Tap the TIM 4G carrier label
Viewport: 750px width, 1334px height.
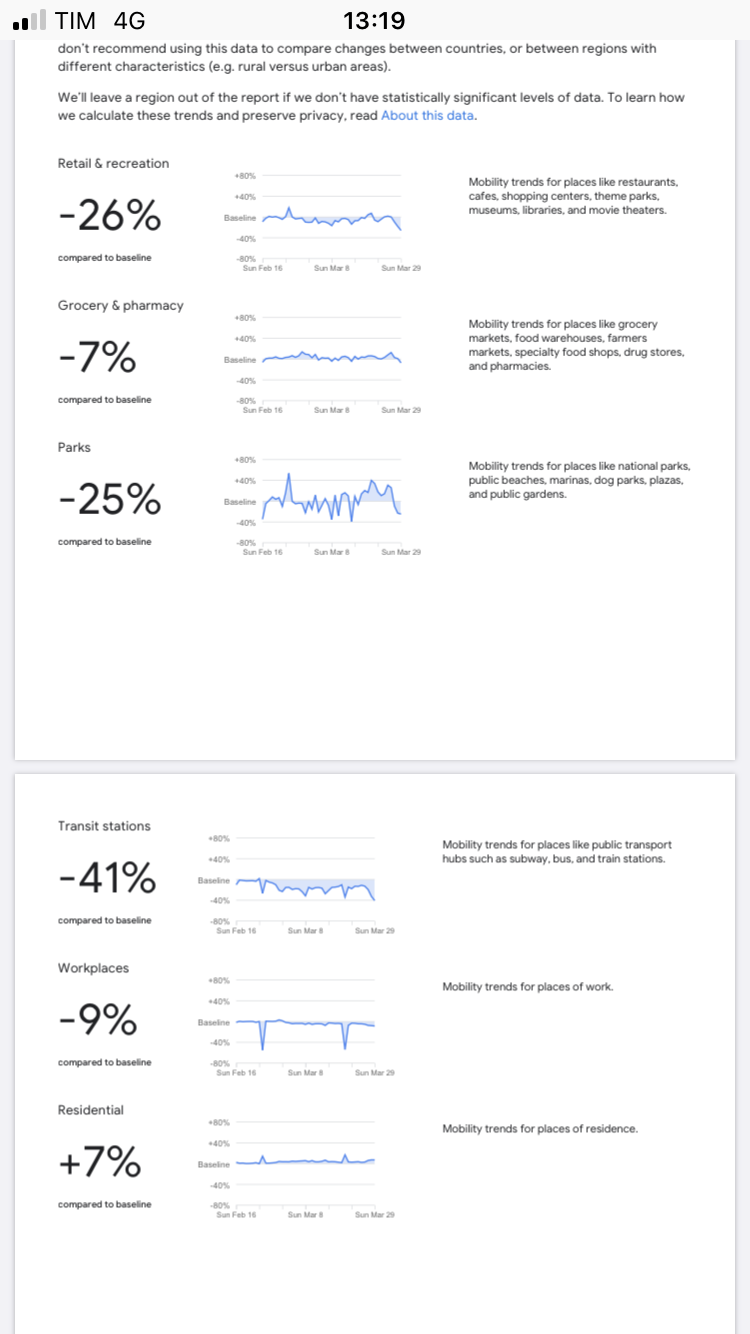pos(101,21)
